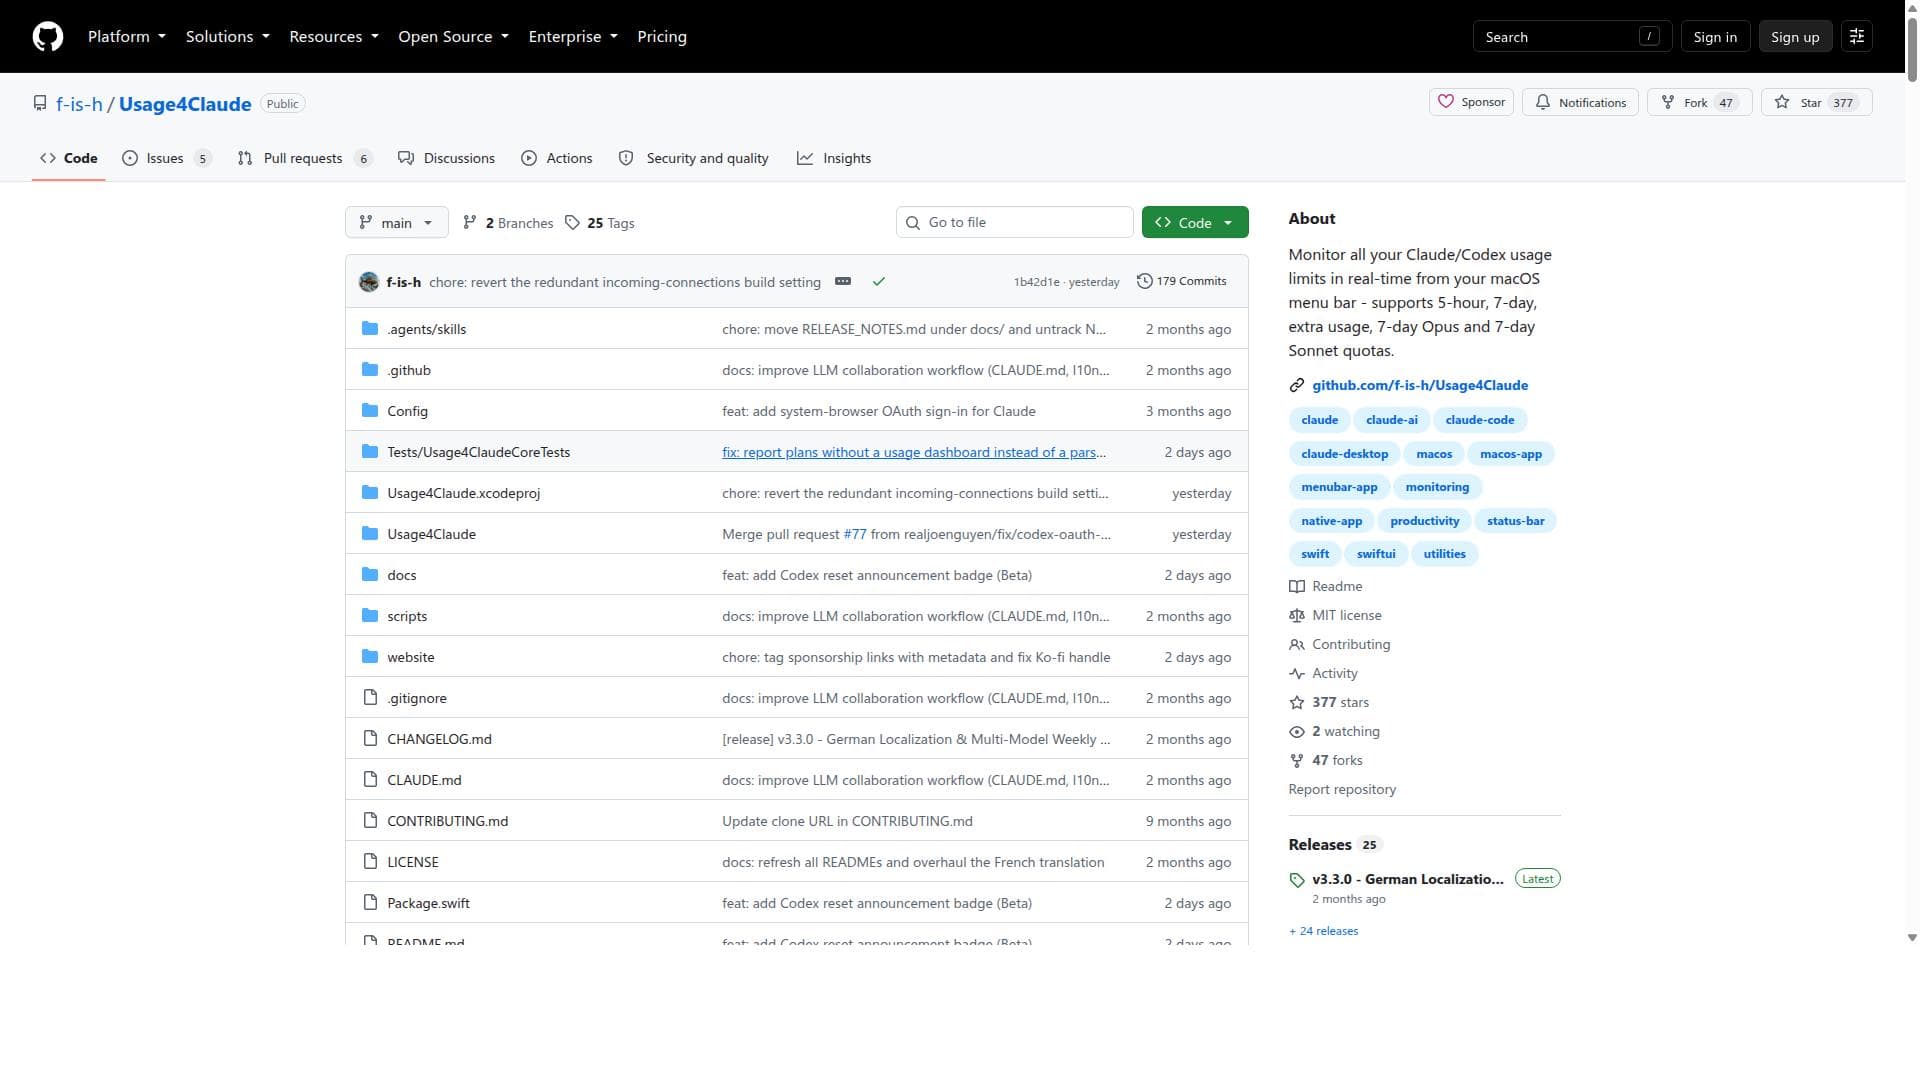Screen dimensions: 1920x1080
Task: Go to the Pricing page
Action: 662,37
